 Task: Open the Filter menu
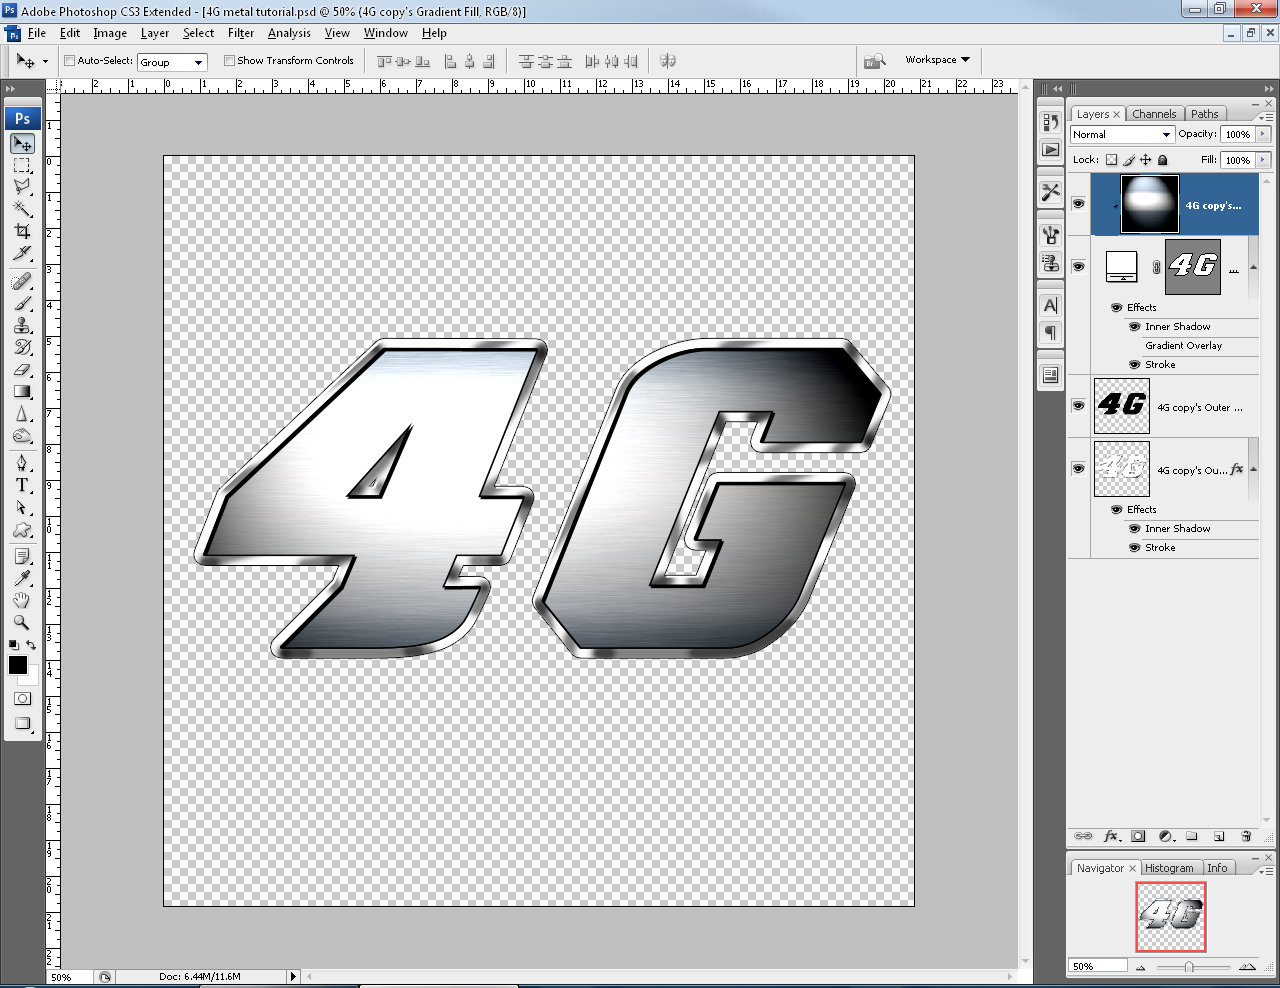[241, 33]
